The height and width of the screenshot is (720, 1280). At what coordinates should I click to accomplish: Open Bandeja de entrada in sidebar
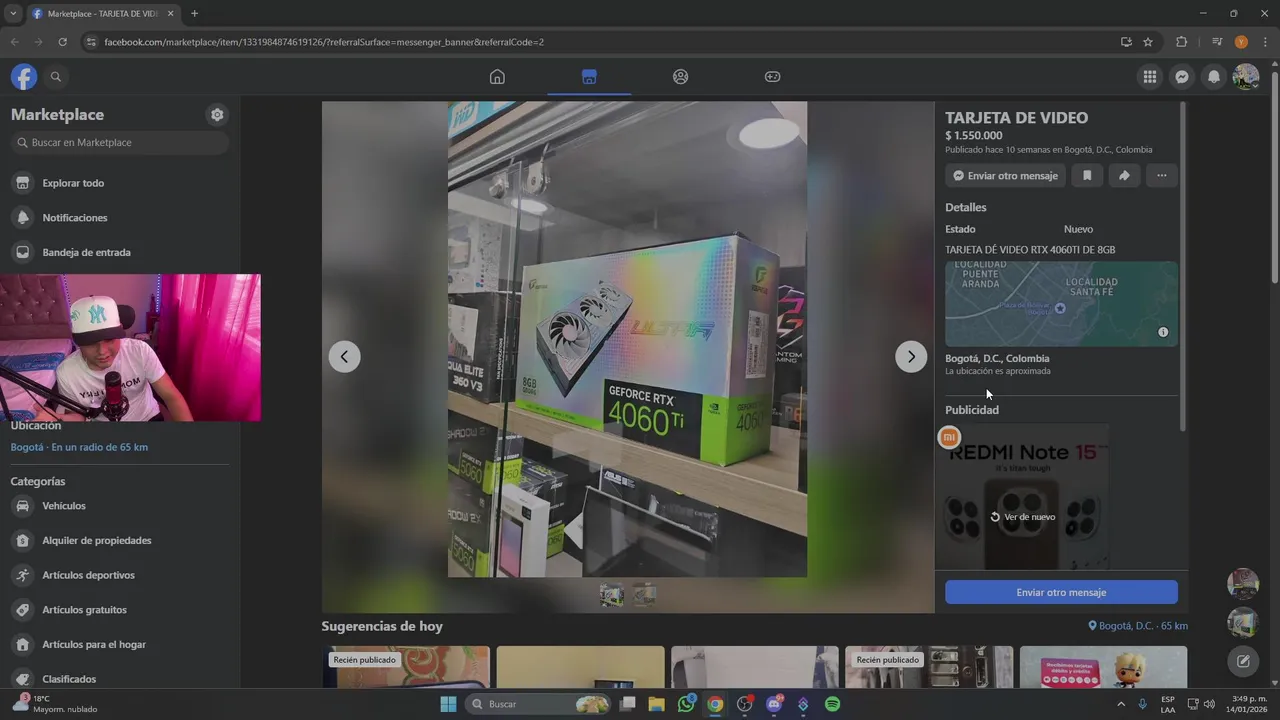coord(120,253)
